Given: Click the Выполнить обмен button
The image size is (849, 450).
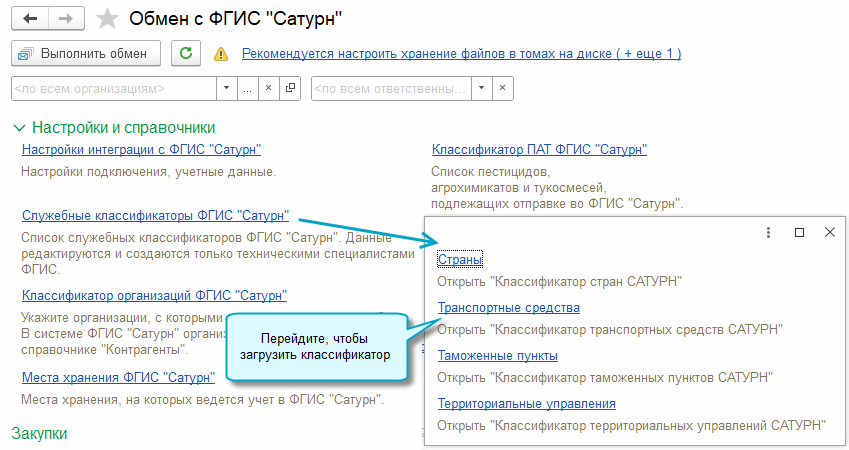Looking at the screenshot, I should (x=86, y=53).
